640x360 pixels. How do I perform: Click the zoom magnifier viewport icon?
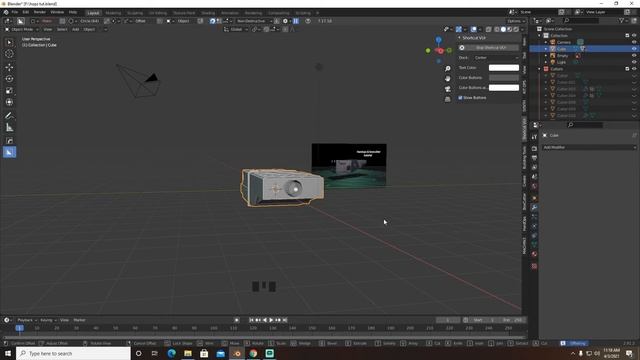(448, 69)
